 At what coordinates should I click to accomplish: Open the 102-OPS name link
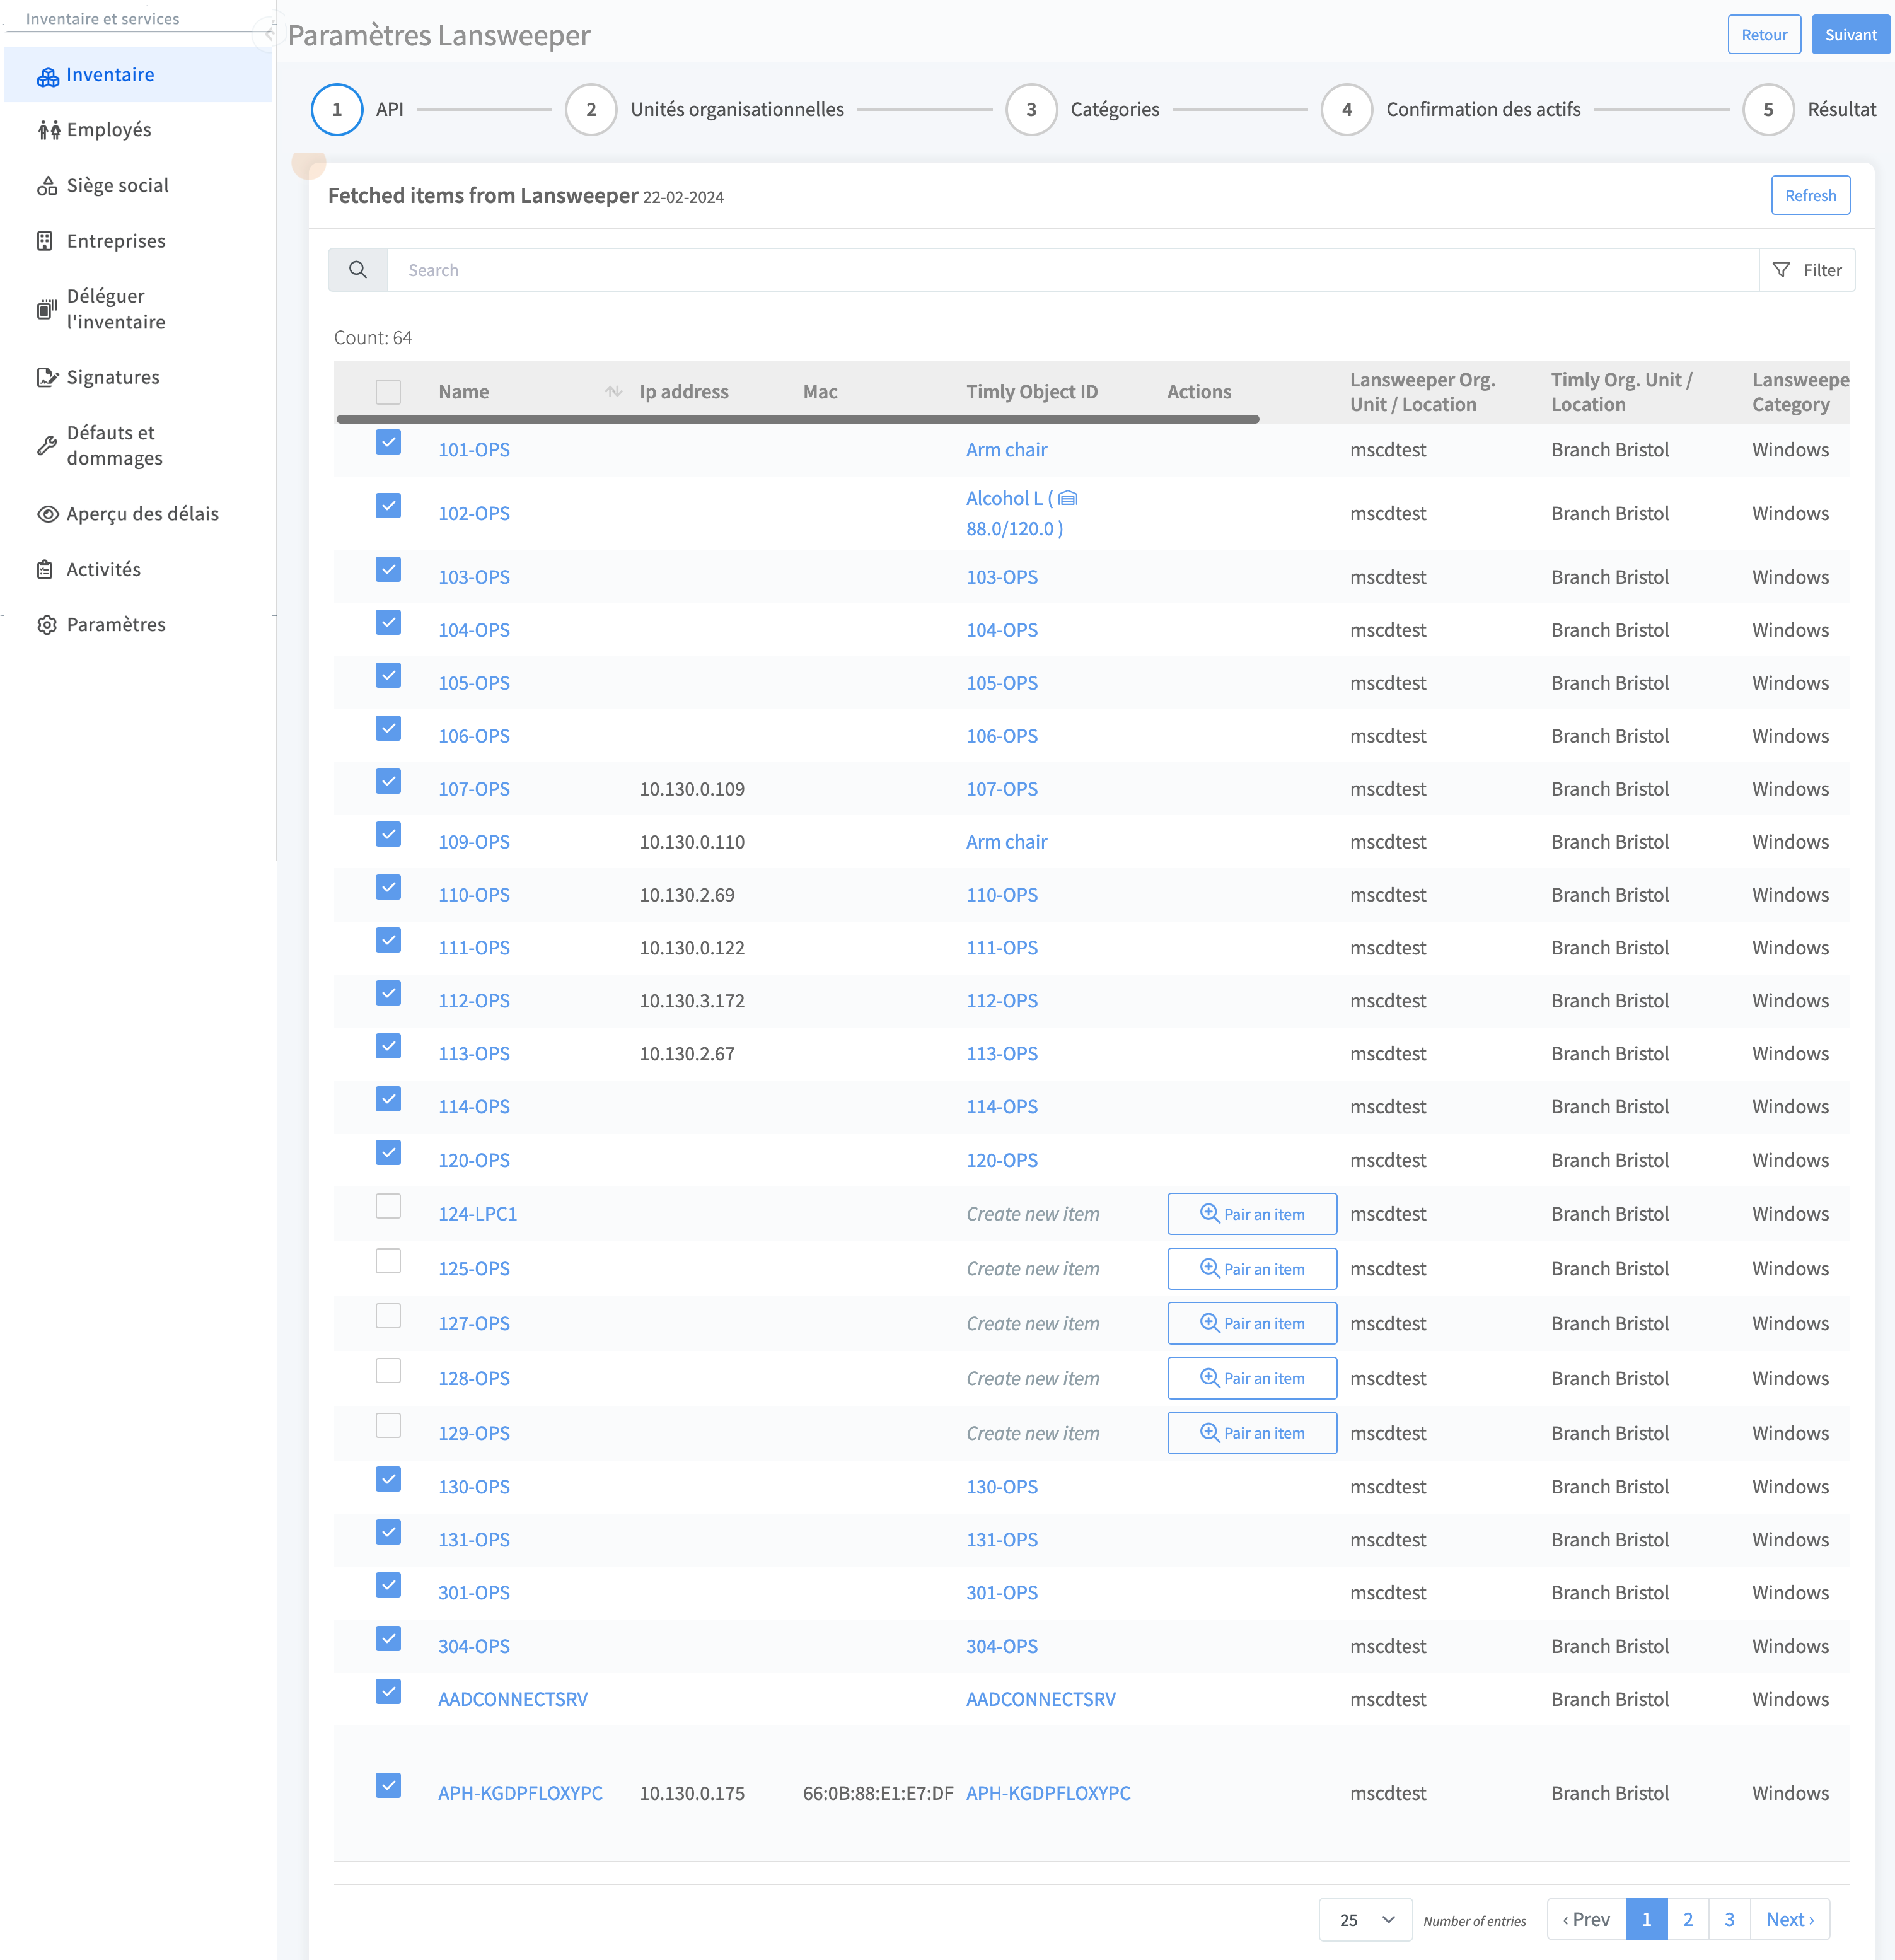[x=474, y=513]
